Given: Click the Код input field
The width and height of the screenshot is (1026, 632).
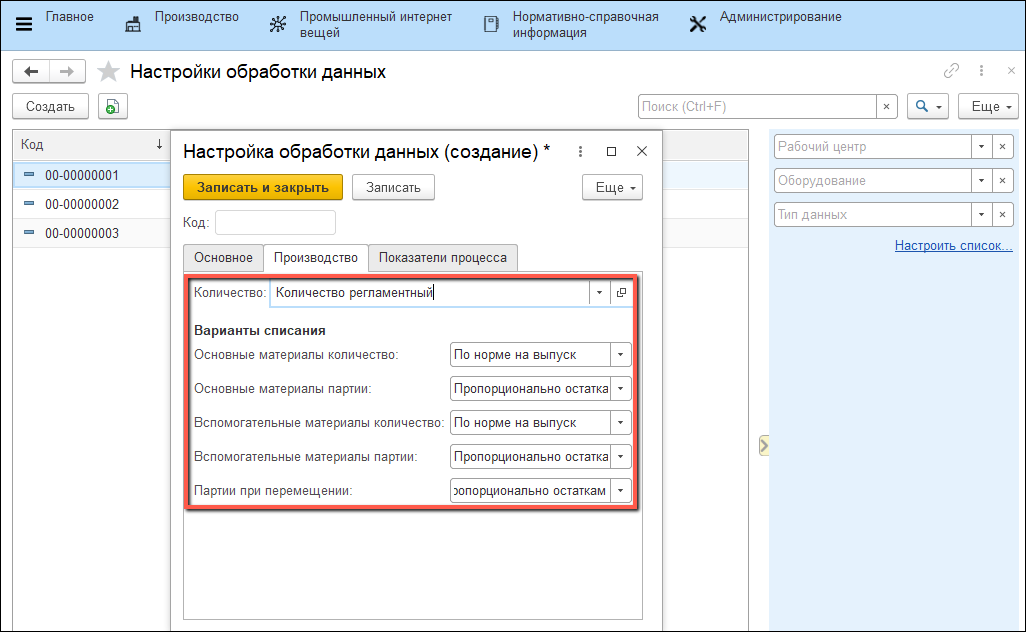Looking at the screenshot, I should (x=275, y=222).
